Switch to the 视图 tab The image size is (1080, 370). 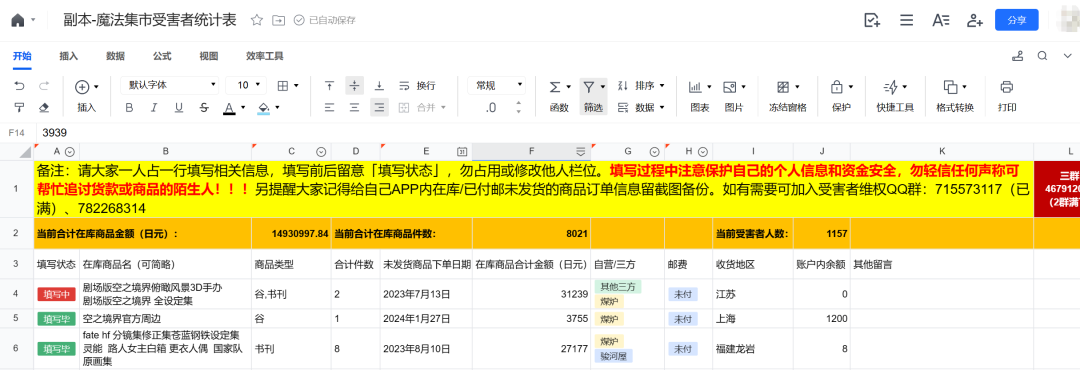209,56
